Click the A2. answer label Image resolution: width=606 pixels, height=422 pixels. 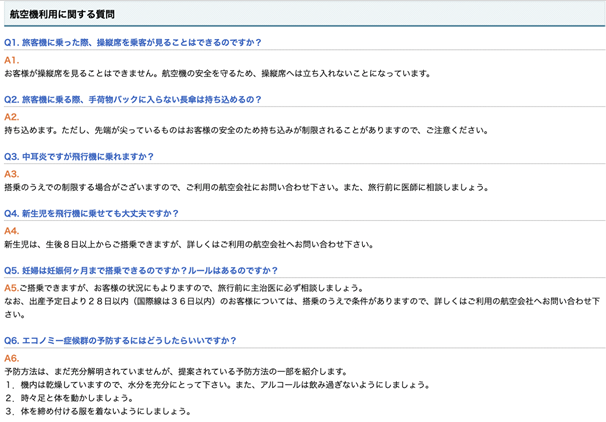[12, 117]
